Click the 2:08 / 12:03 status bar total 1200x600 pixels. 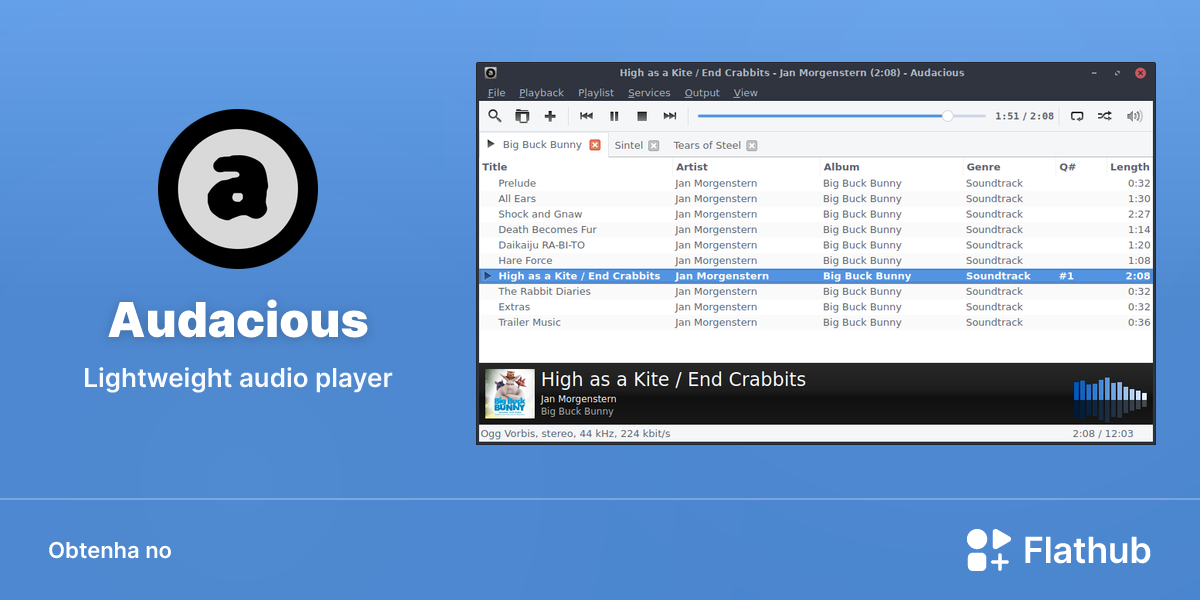tap(1102, 434)
